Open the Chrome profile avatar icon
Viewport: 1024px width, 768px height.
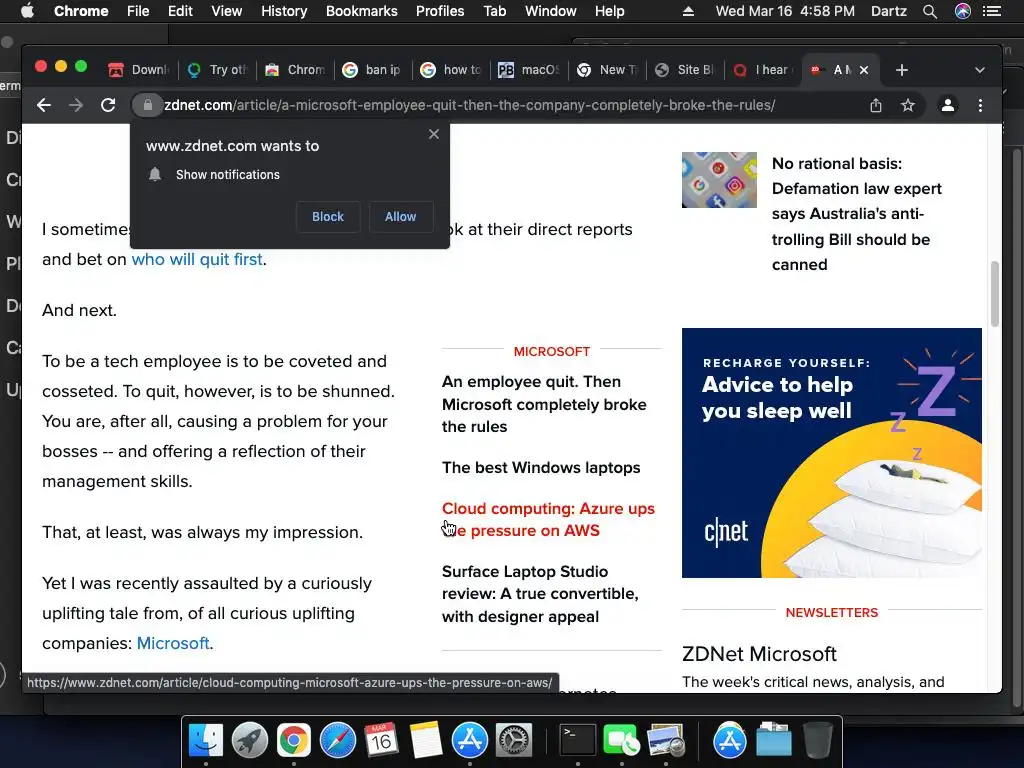948,105
